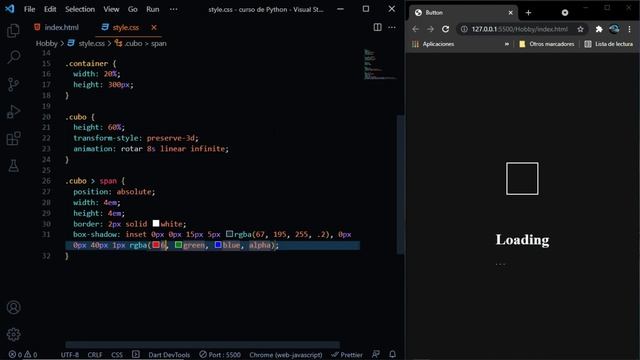Open the Chrome Extensions puzzle icon
The image size is (640, 360).
(x=599, y=29)
